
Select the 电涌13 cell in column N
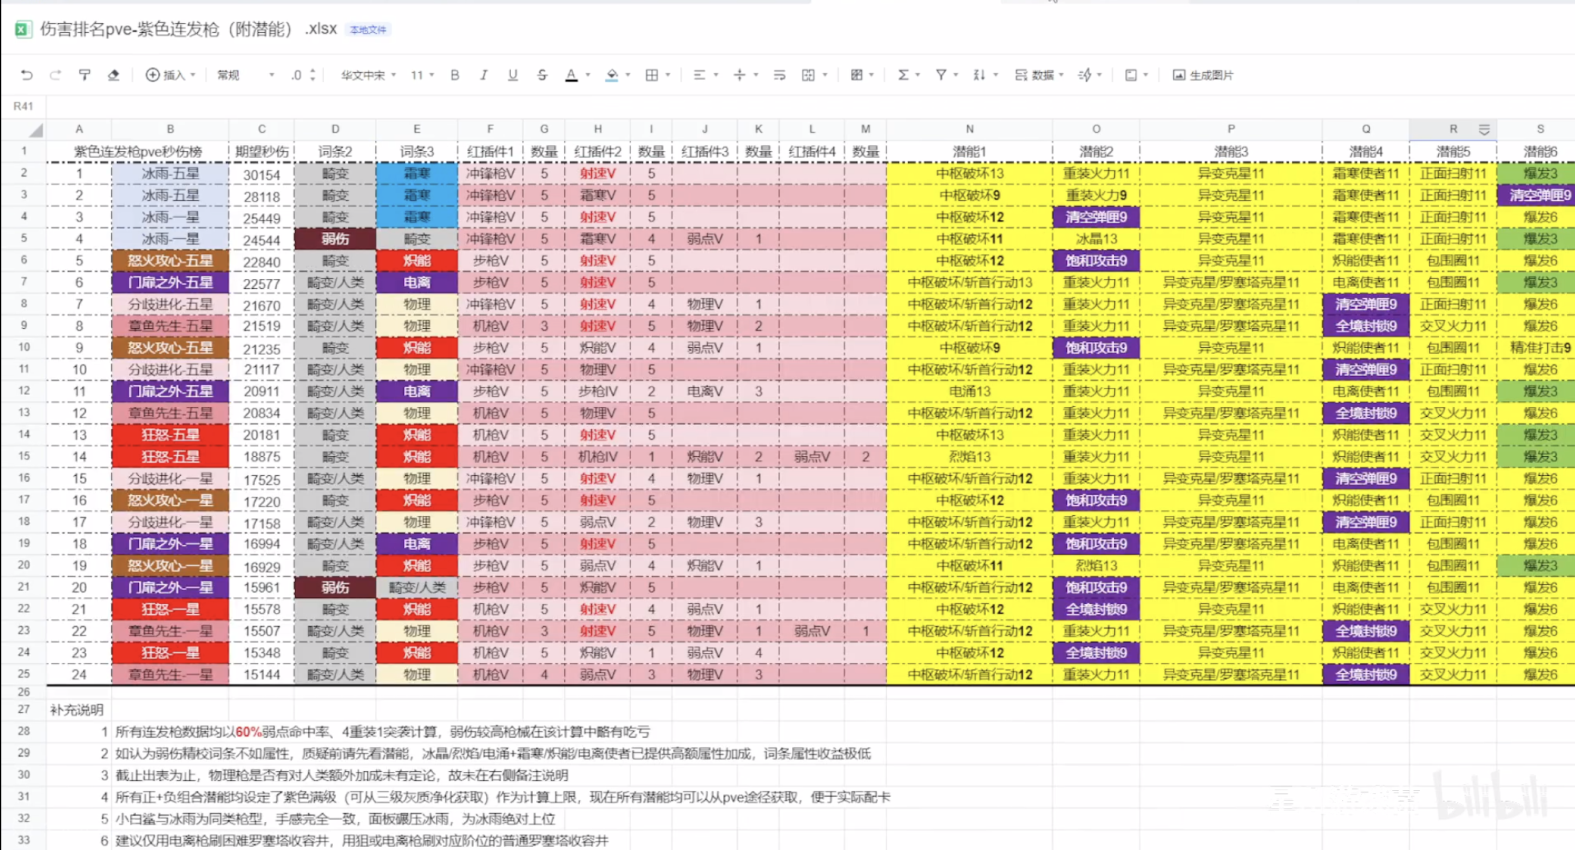click(969, 392)
